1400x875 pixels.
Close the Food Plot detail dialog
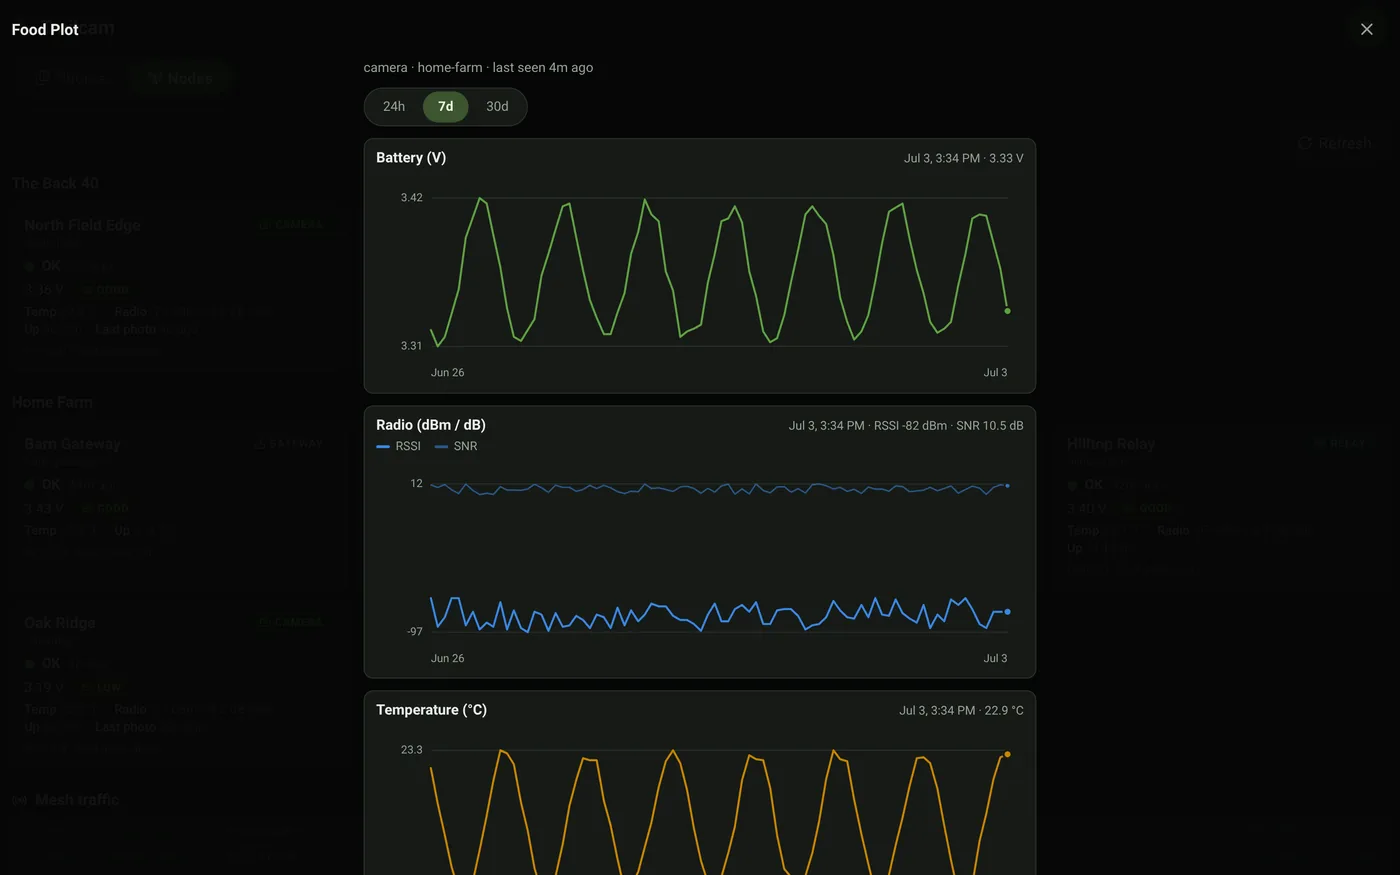point(1367,29)
